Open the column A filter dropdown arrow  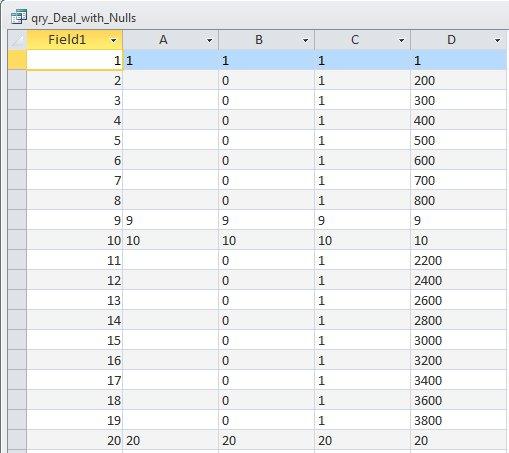(x=209, y=40)
